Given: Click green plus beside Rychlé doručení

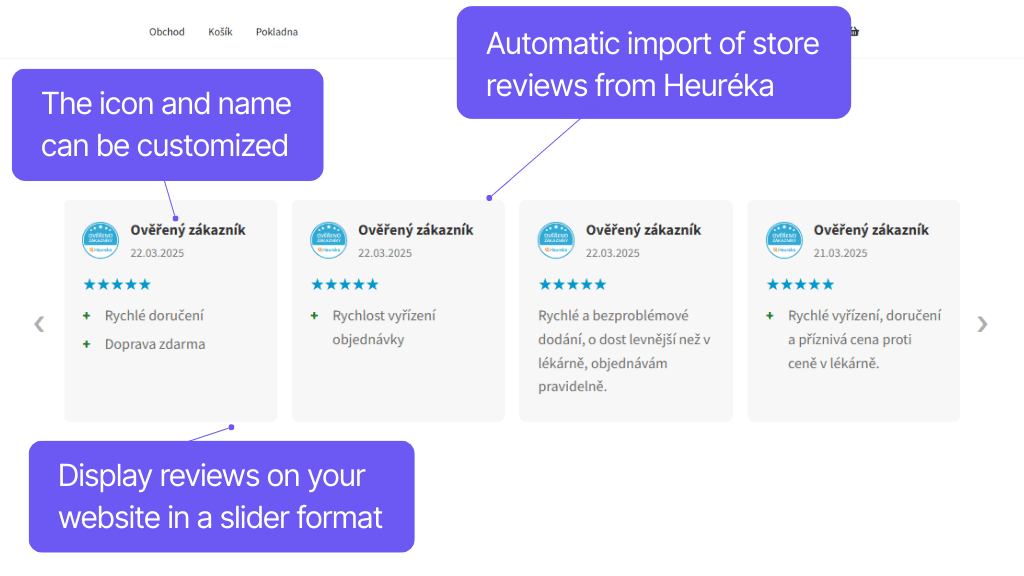Looking at the screenshot, I should point(86,316).
